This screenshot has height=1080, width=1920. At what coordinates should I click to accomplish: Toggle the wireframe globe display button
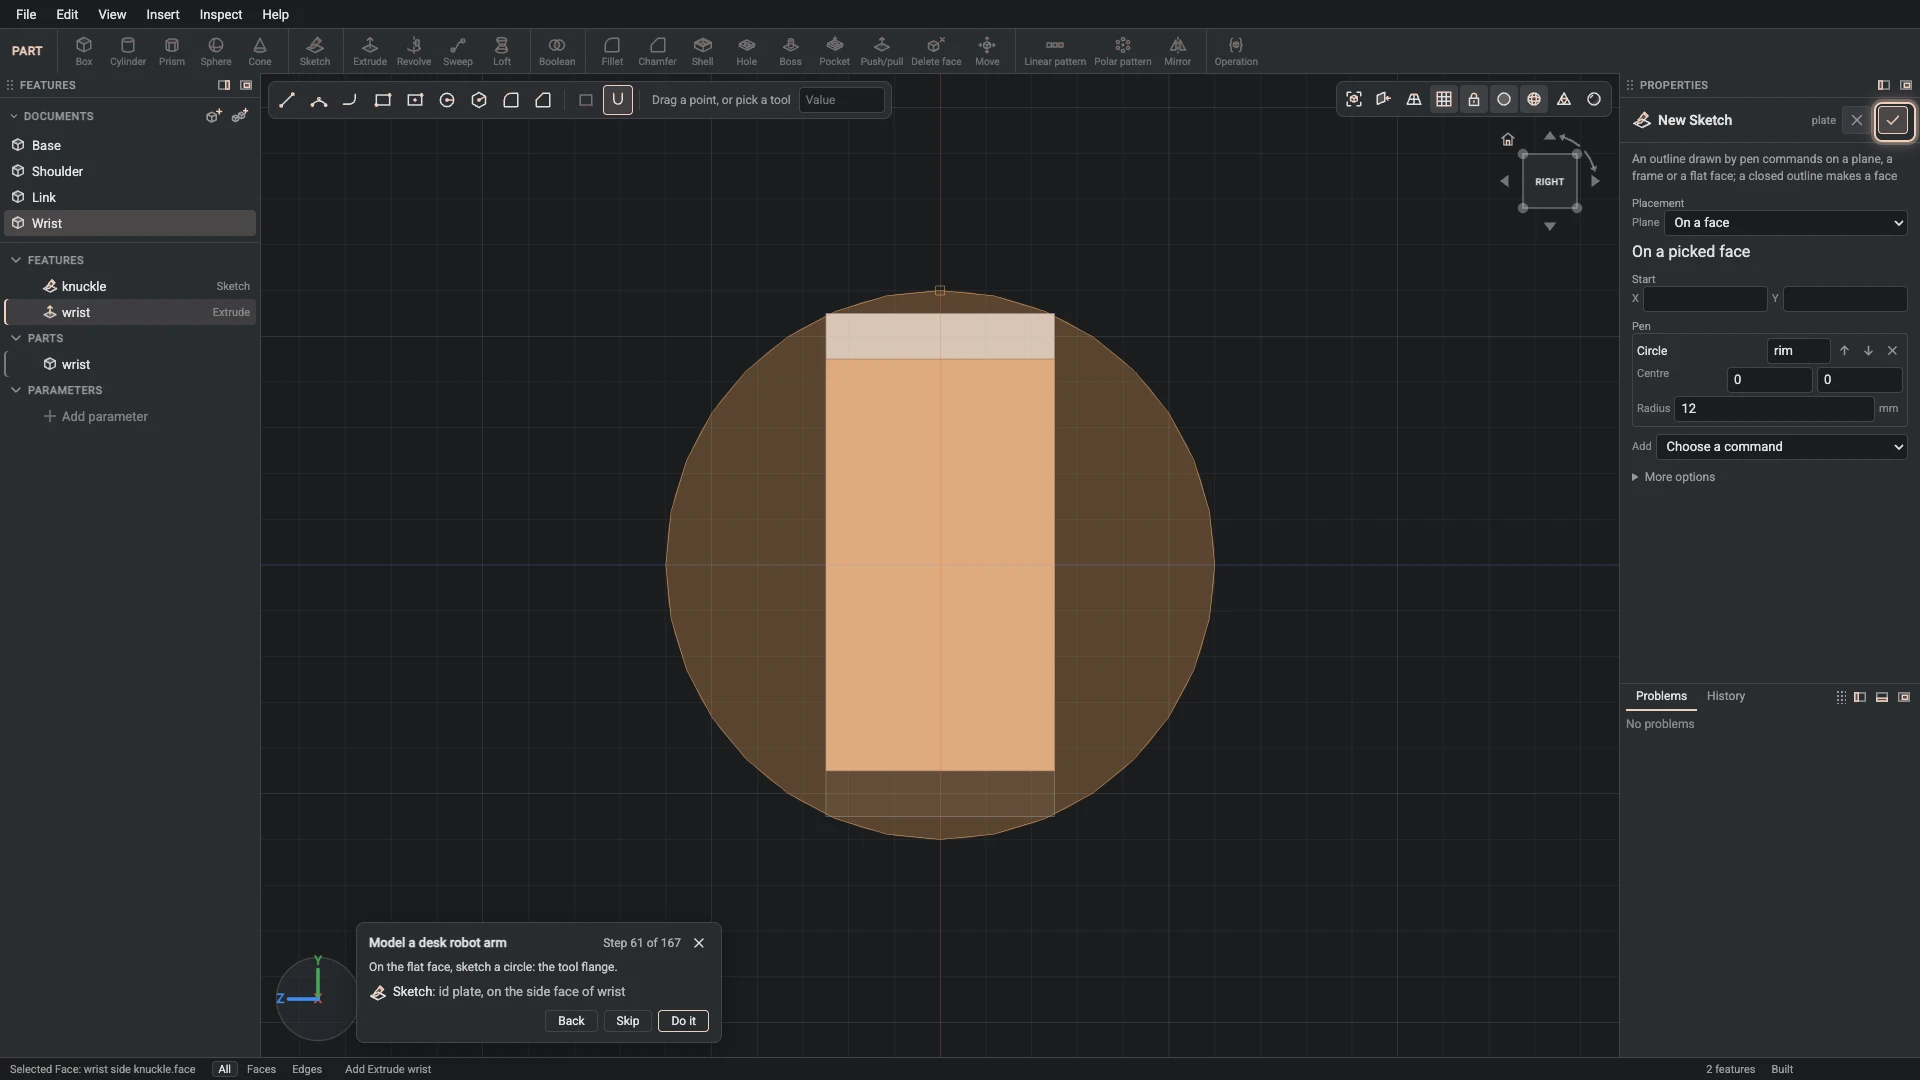click(x=1534, y=99)
